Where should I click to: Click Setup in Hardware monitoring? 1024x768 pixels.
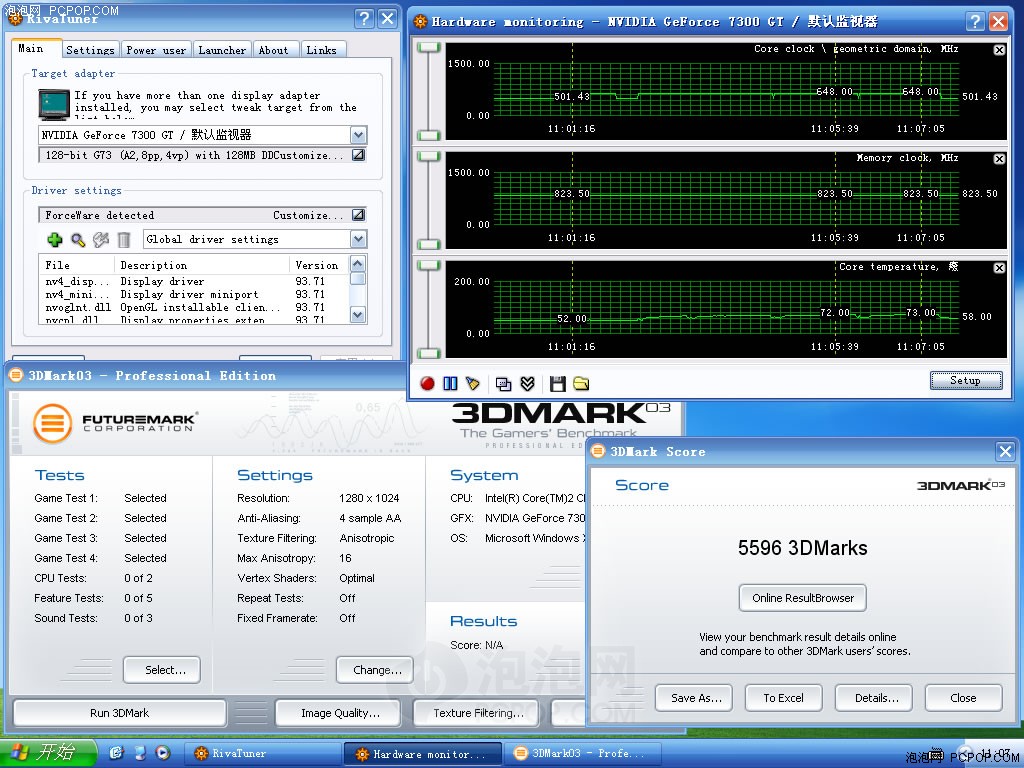point(966,381)
